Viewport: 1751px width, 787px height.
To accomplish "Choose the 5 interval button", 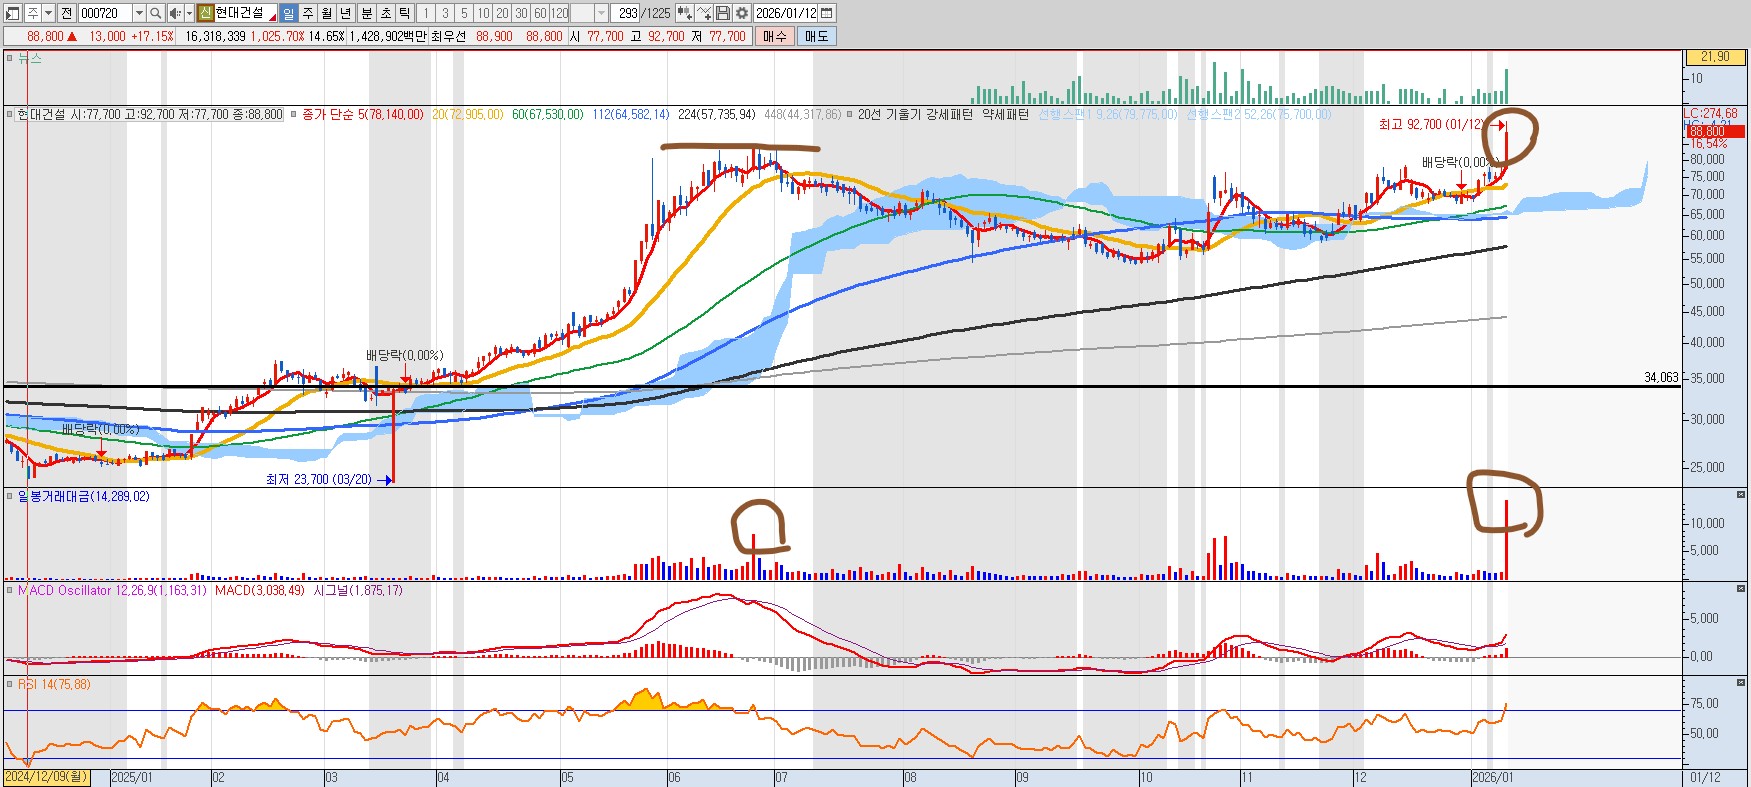I will pos(464,13).
